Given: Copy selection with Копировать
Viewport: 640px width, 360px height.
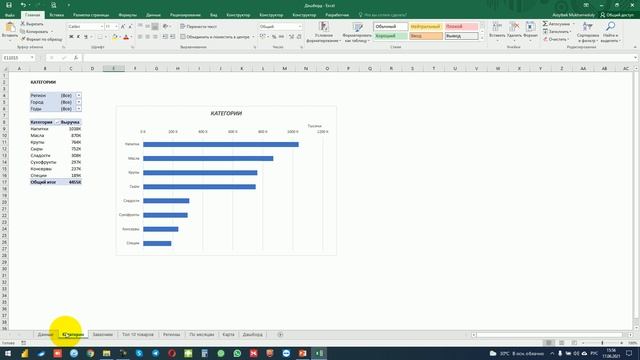Looking at the screenshot, I should [x=35, y=31].
